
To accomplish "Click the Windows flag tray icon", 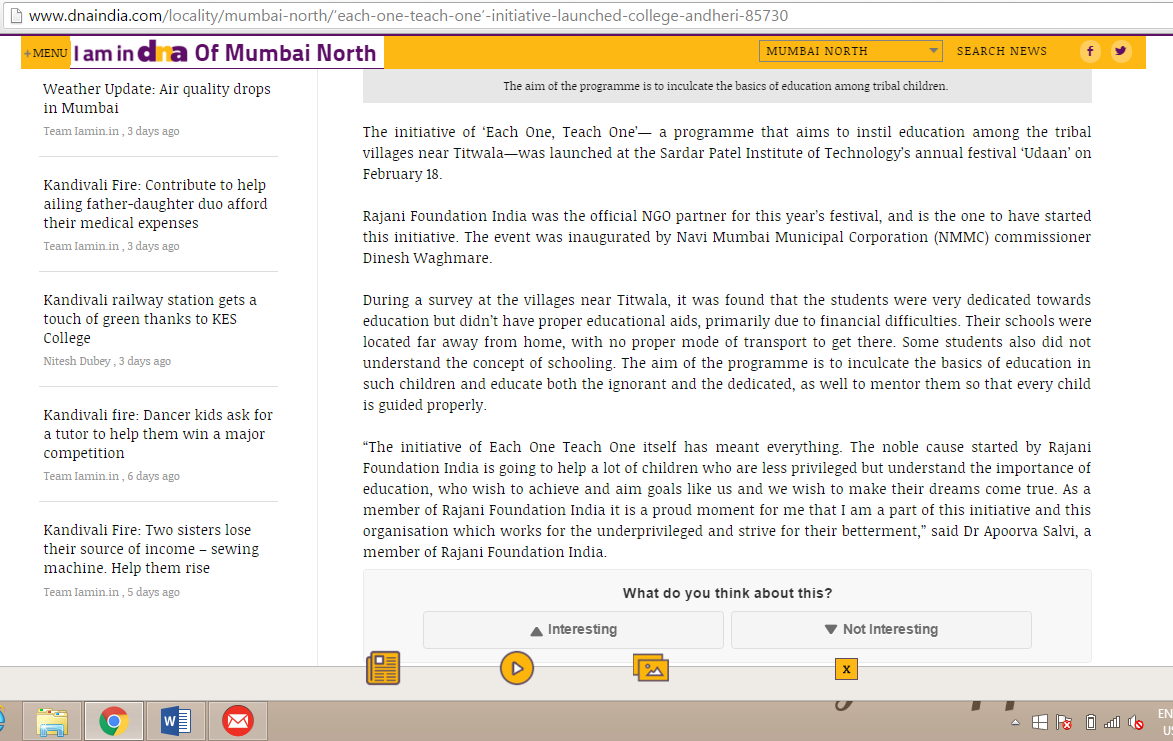I will tap(1040, 722).
